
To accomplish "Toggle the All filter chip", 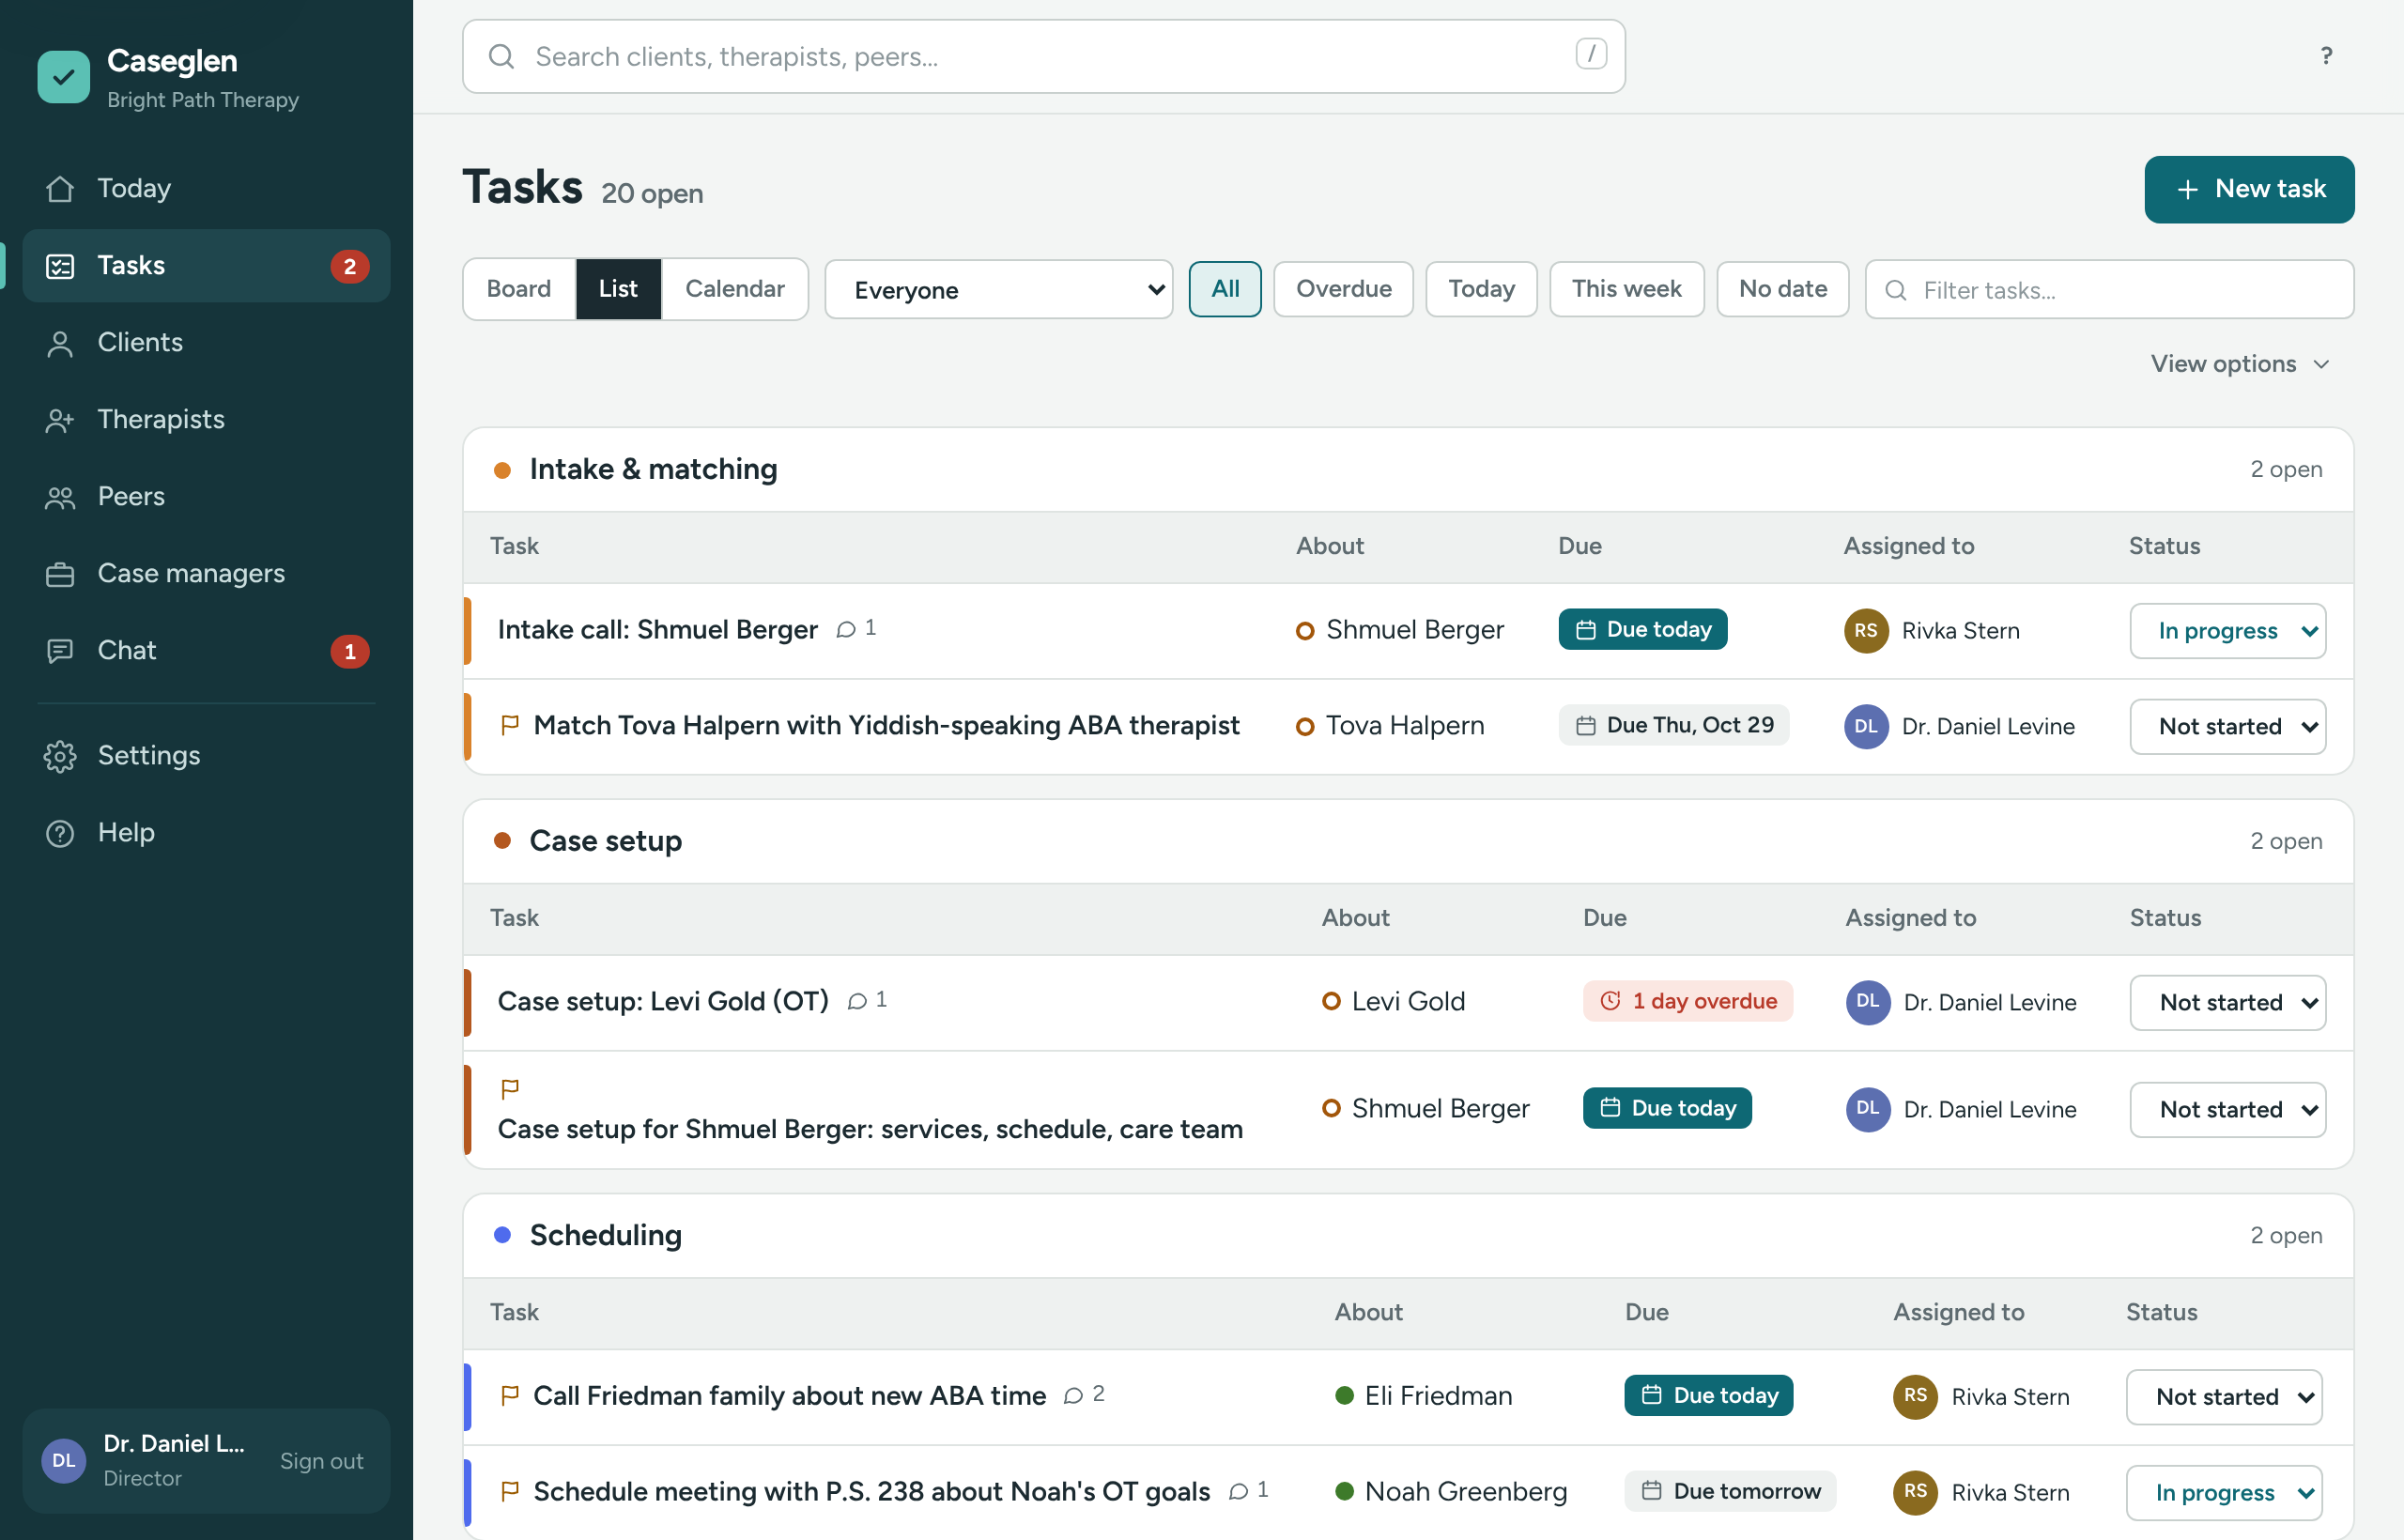I will [1225, 289].
